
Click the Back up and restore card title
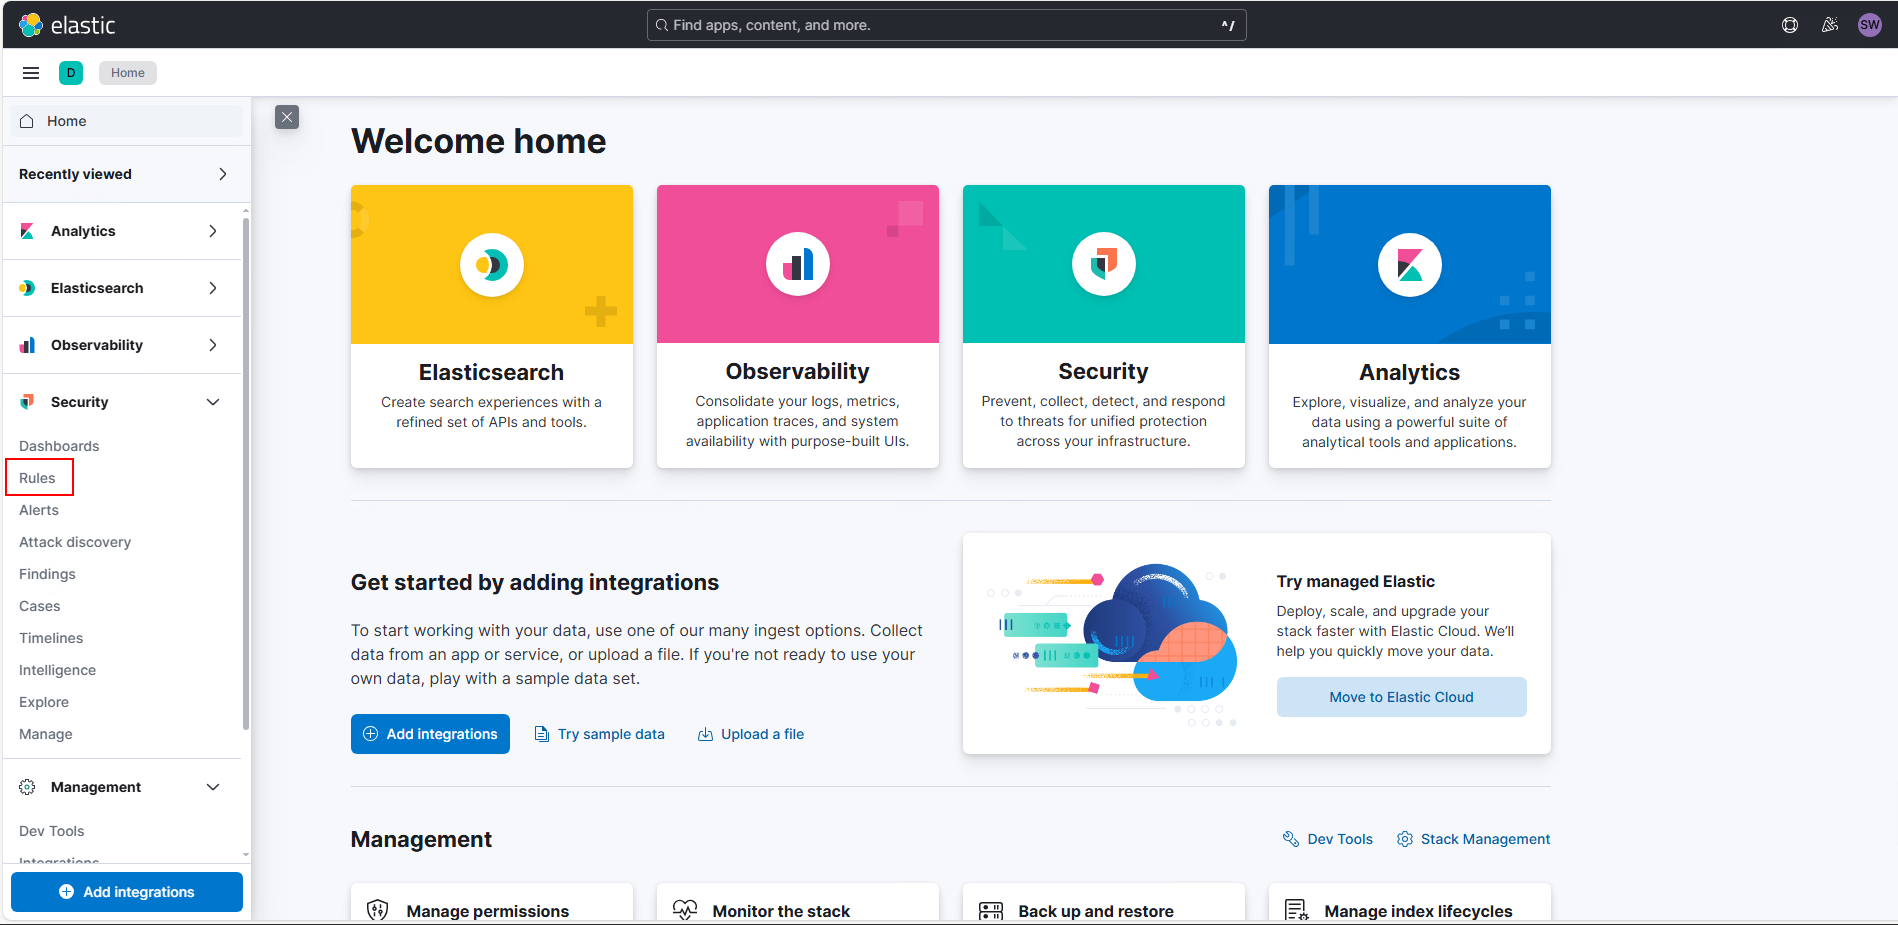coord(1096,911)
